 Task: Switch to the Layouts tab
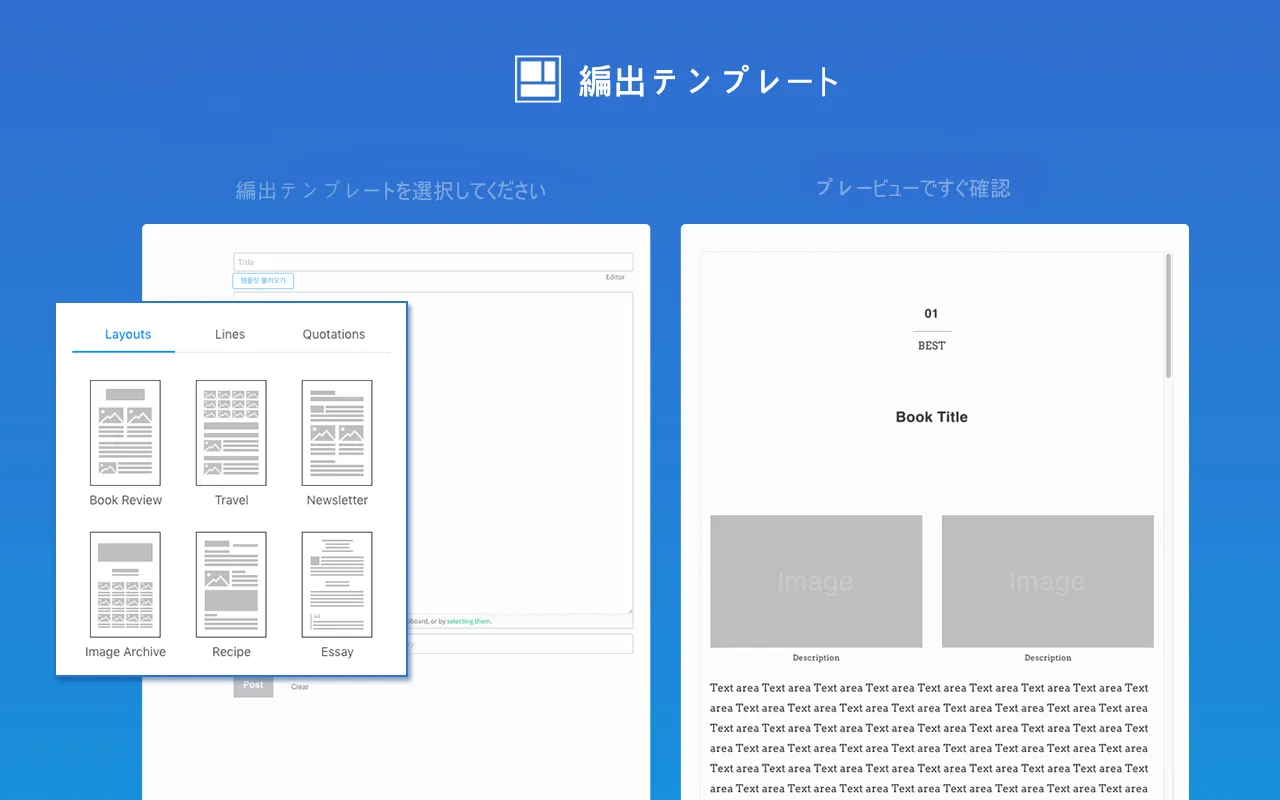pos(128,334)
